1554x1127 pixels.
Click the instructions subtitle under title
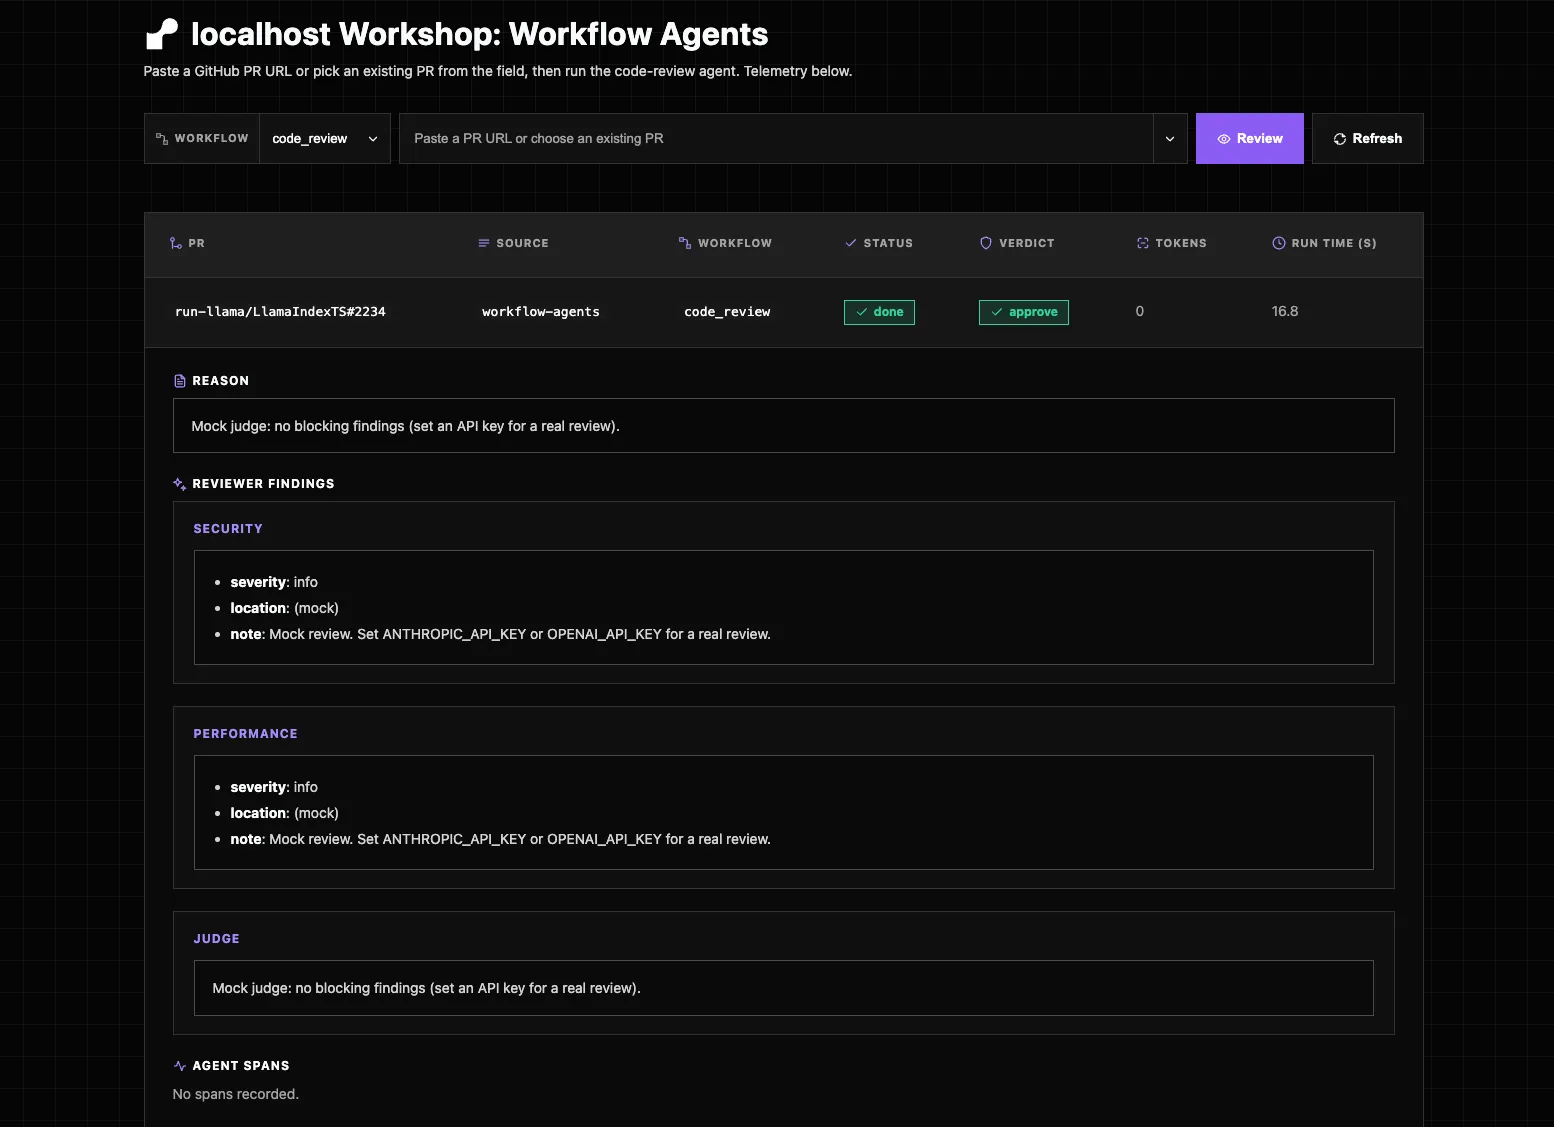click(497, 71)
